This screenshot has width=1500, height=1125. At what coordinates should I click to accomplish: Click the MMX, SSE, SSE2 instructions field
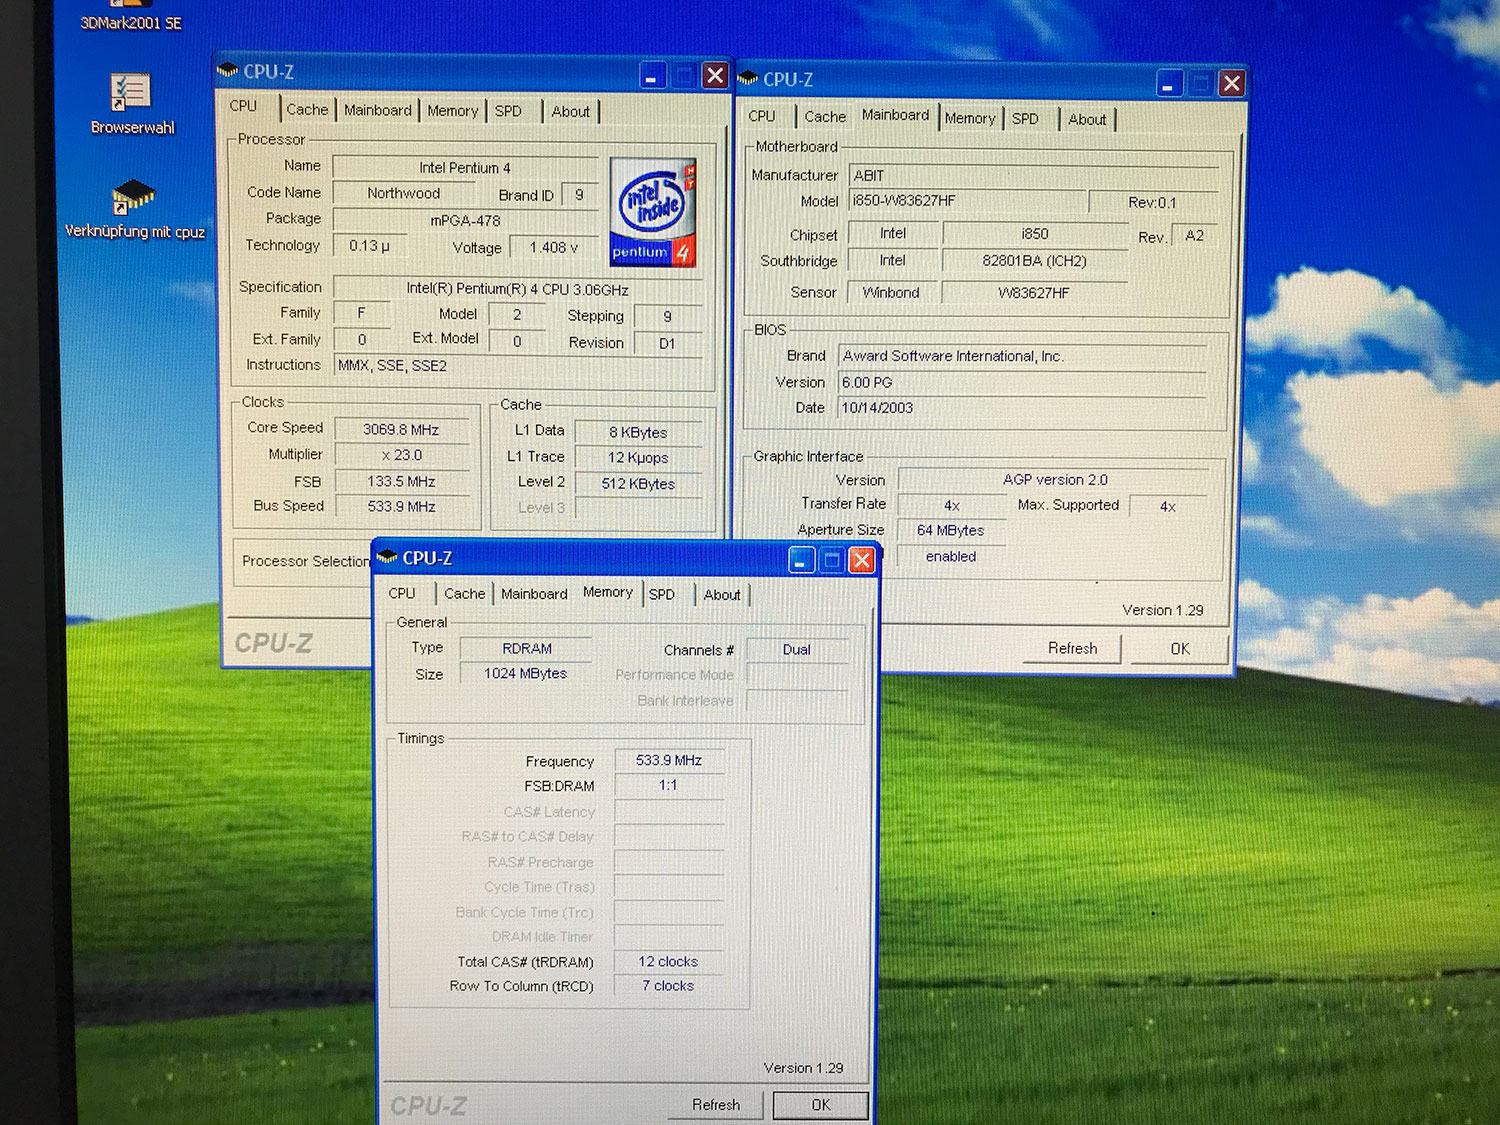pos(518,366)
